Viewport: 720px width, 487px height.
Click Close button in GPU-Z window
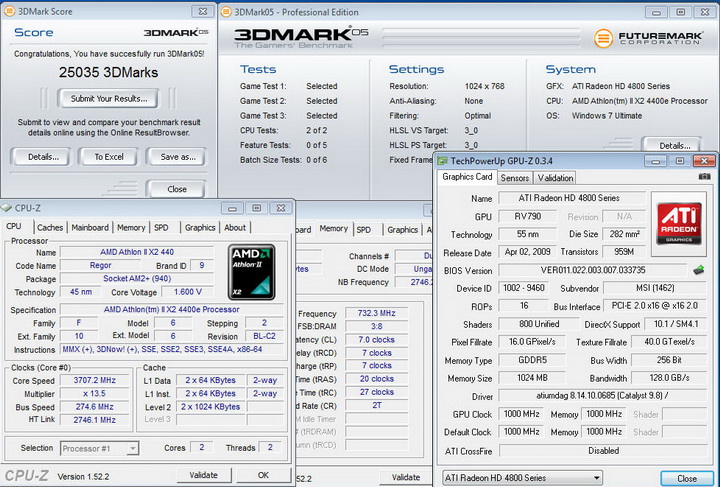click(687, 478)
